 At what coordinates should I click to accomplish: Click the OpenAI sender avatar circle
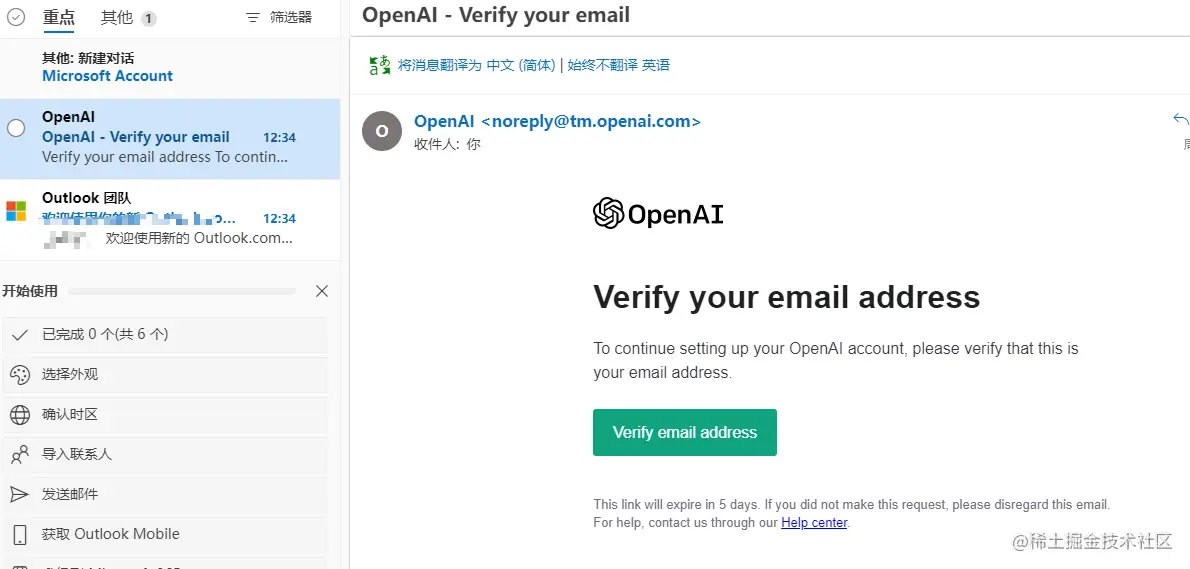coord(381,131)
